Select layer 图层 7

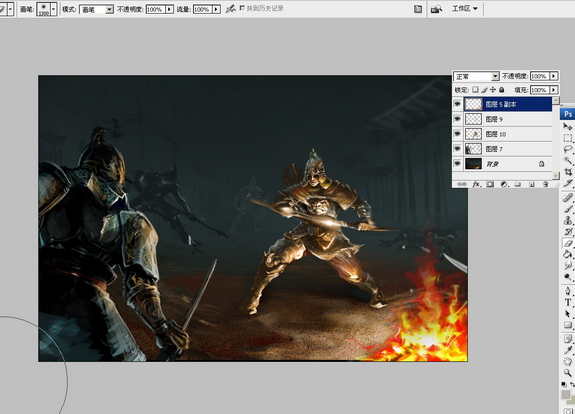[508, 149]
